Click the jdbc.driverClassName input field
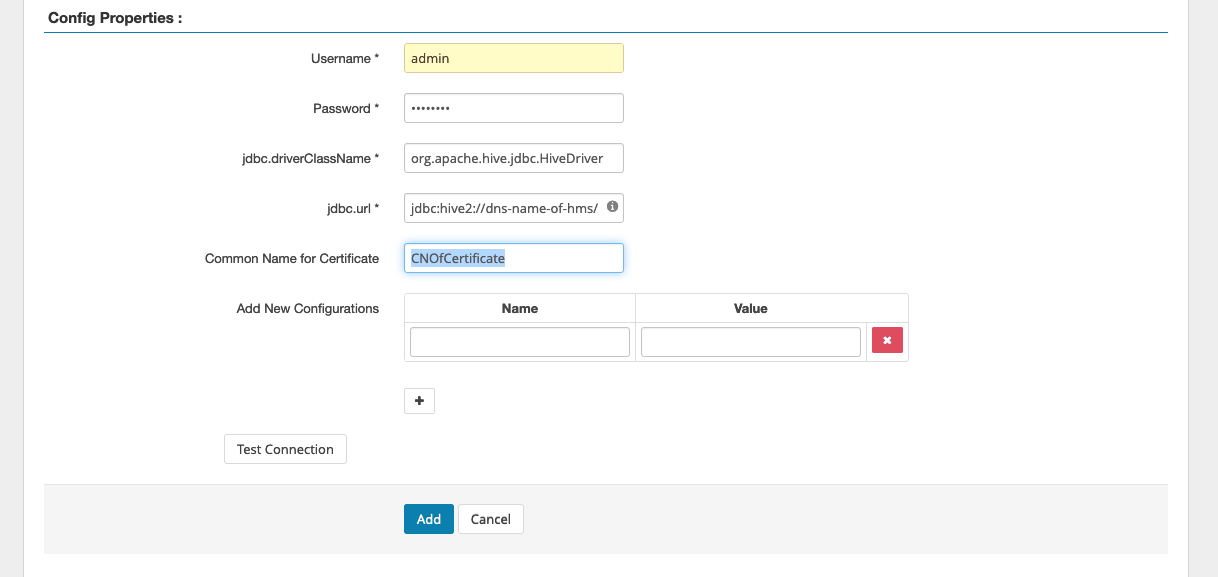Screen dimensions: 1218x577 tap(513, 158)
